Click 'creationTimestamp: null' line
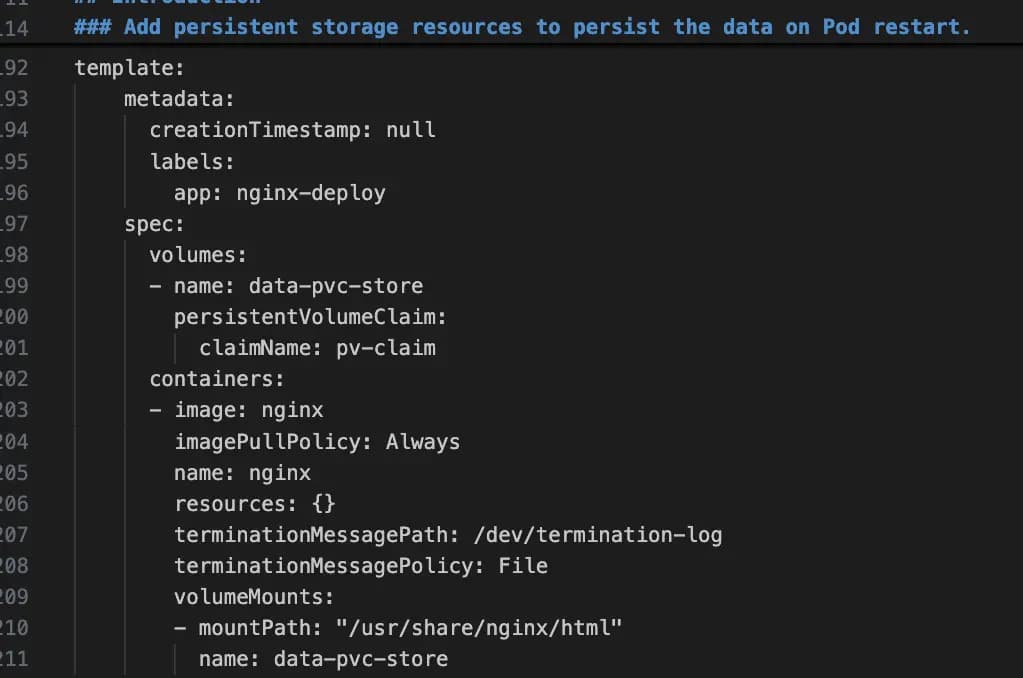1023x678 pixels. click(x=292, y=130)
